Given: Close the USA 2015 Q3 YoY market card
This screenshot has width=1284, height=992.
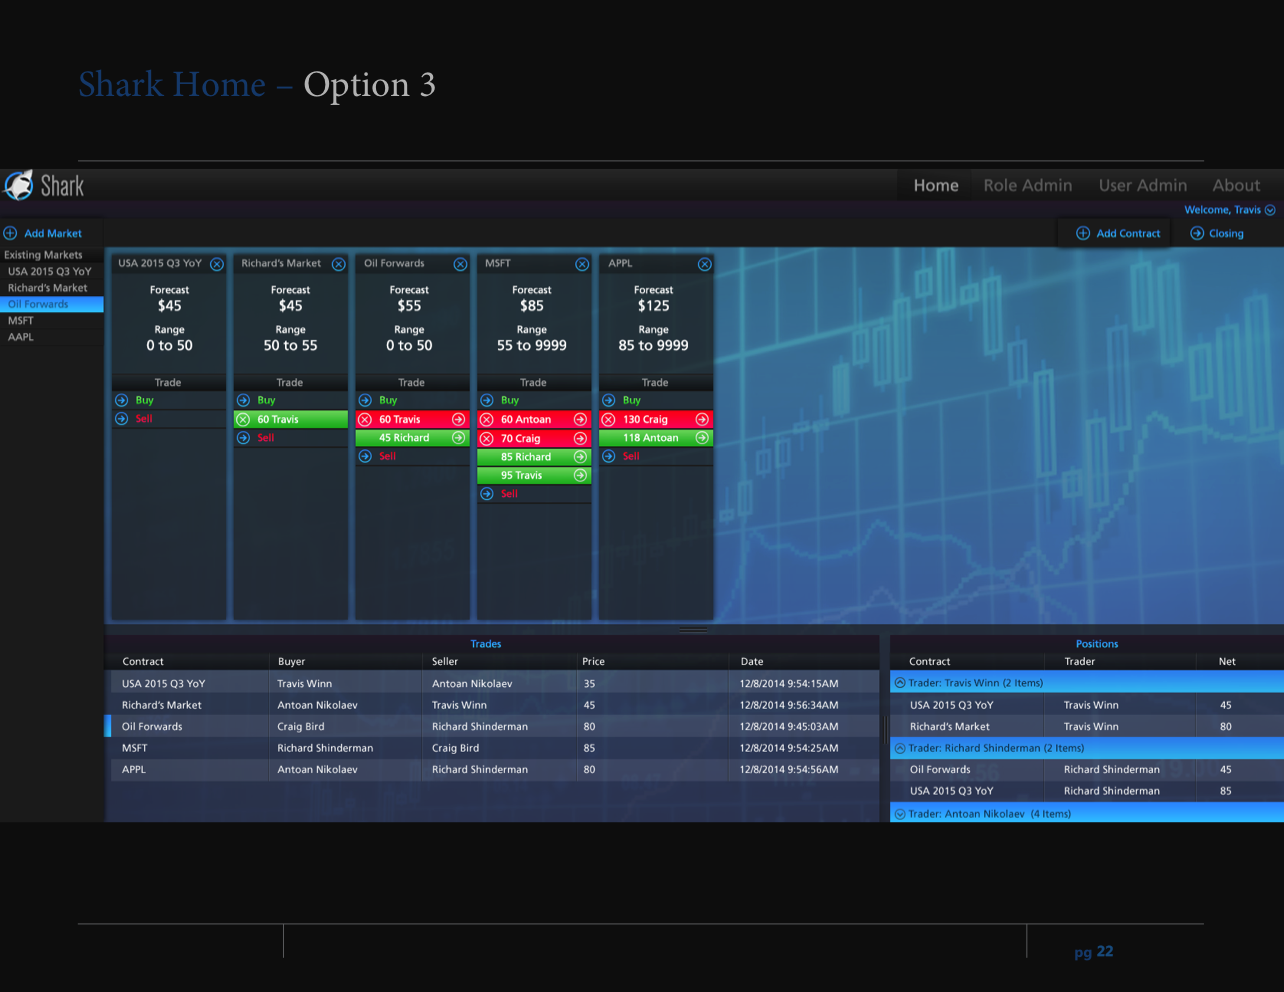Looking at the screenshot, I should [x=216, y=264].
